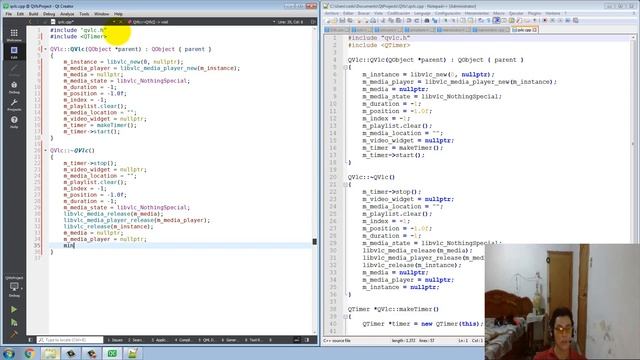Switch to Notepad++ taskbar icon
640x360 pixels.
coord(133,353)
